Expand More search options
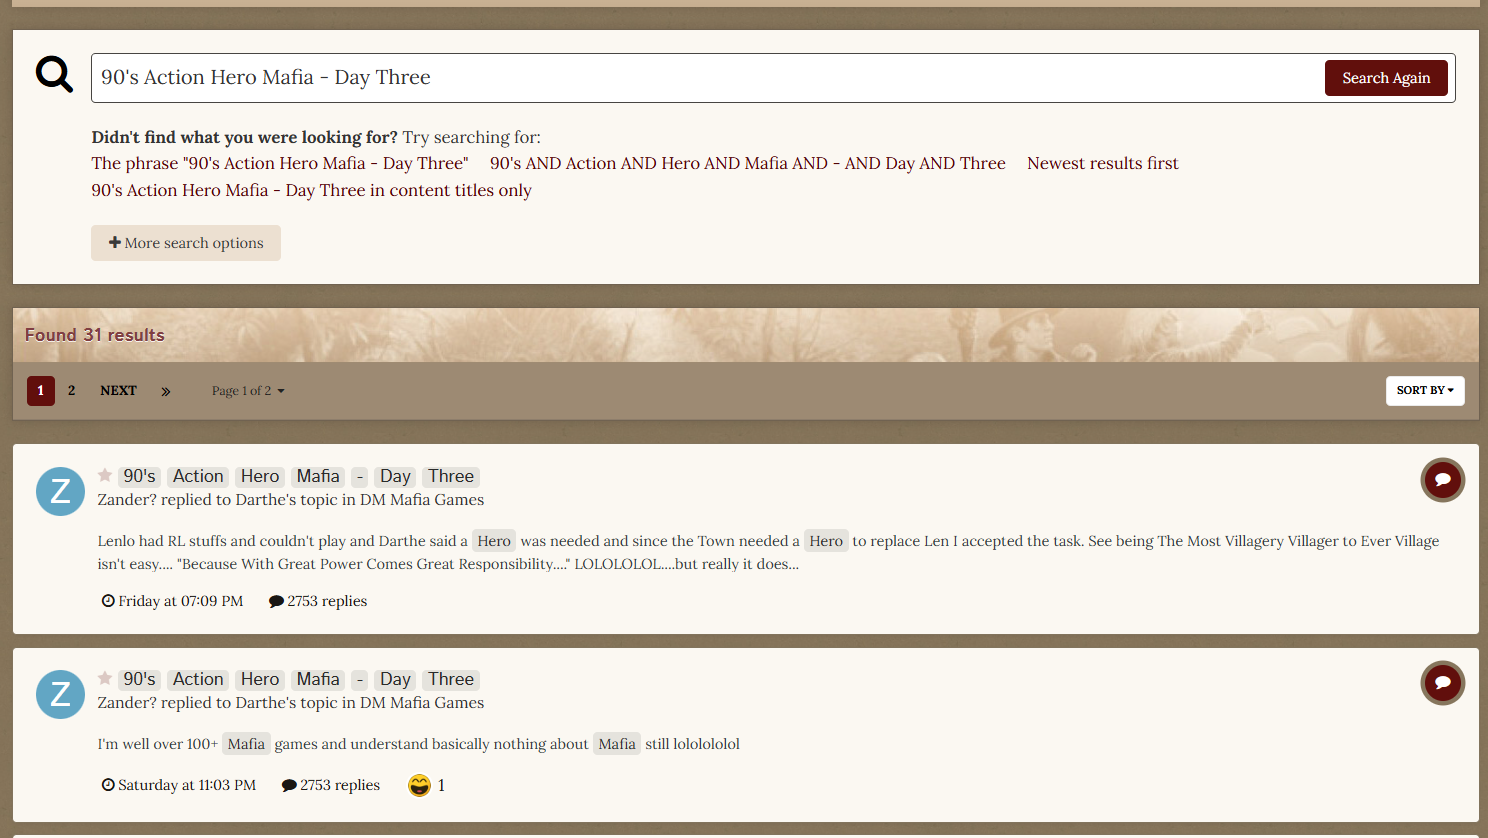The height and width of the screenshot is (838, 1488). click(186, 243)
